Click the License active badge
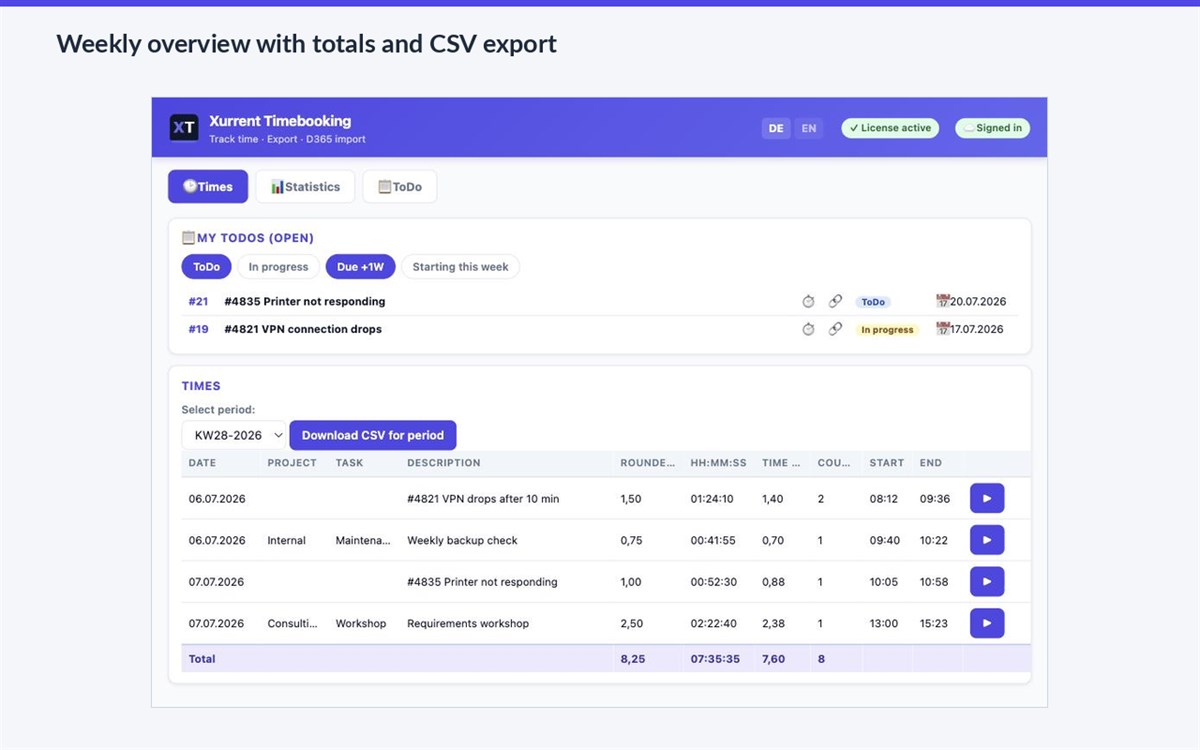 [890, 128]
